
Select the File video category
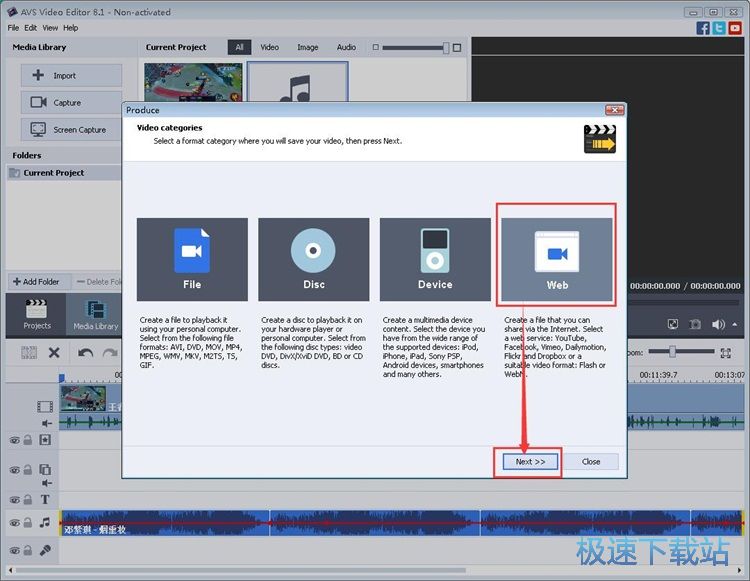click(x=192, y=260)
